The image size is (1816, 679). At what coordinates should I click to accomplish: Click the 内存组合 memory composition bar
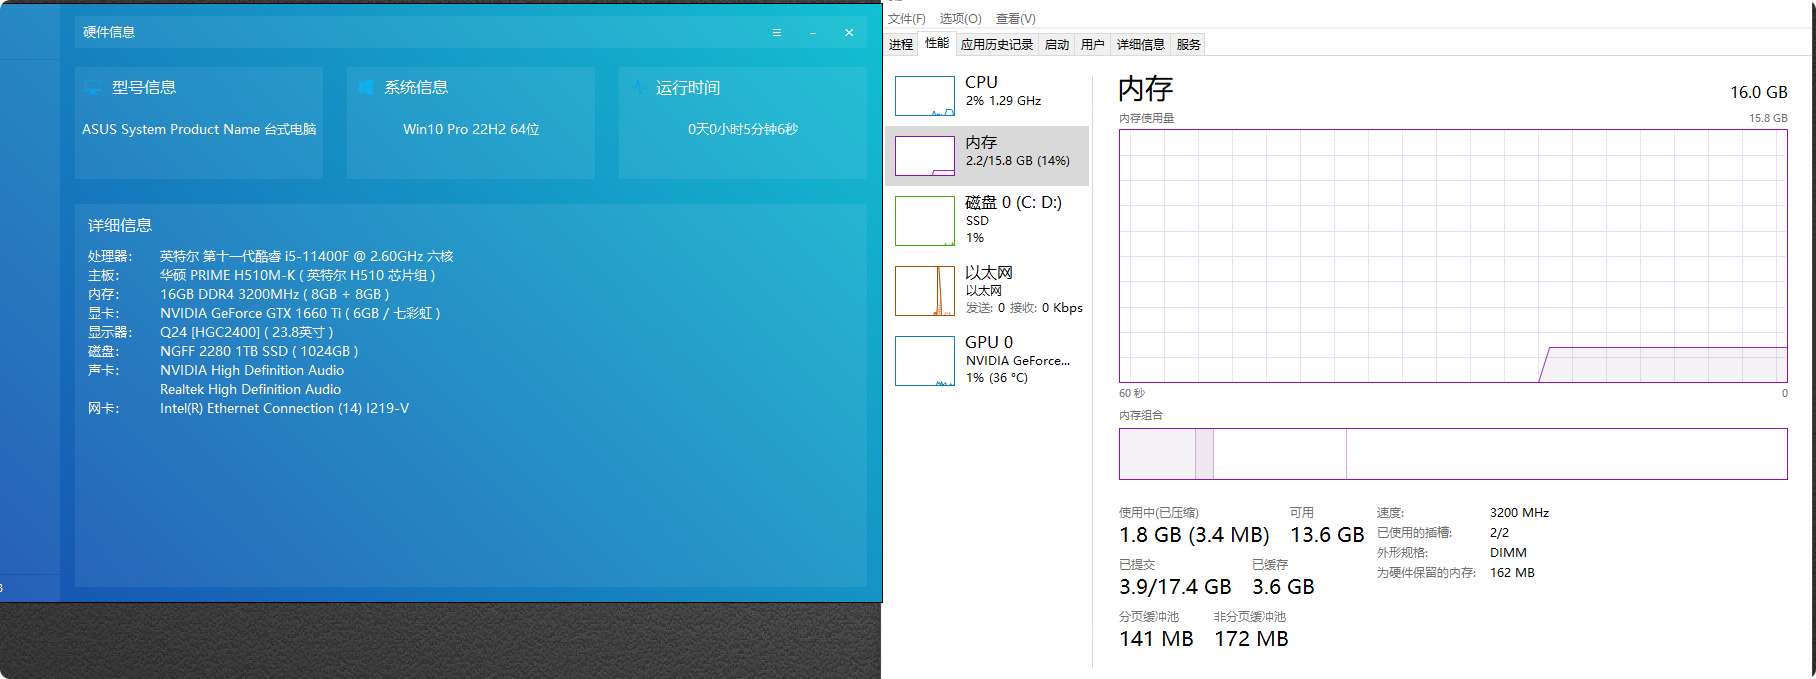(1453, 454)
